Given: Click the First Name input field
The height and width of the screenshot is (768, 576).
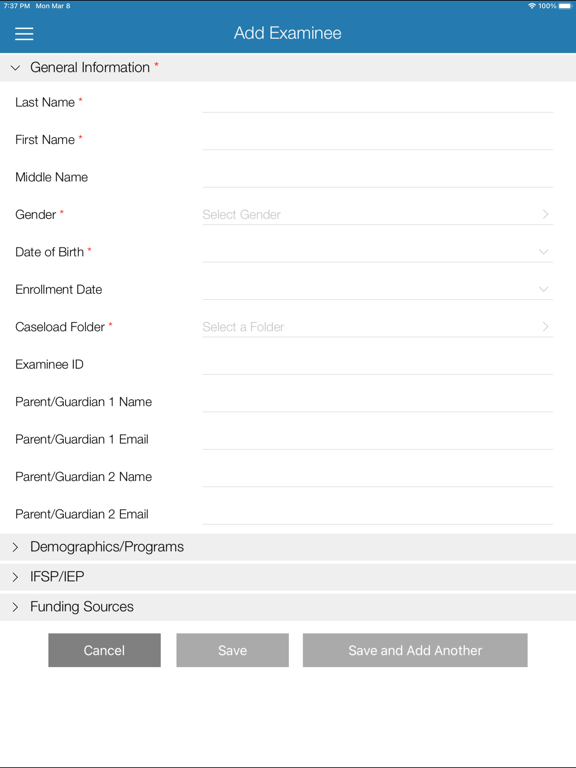Looking at the screenshot, I should coord(378,140).
